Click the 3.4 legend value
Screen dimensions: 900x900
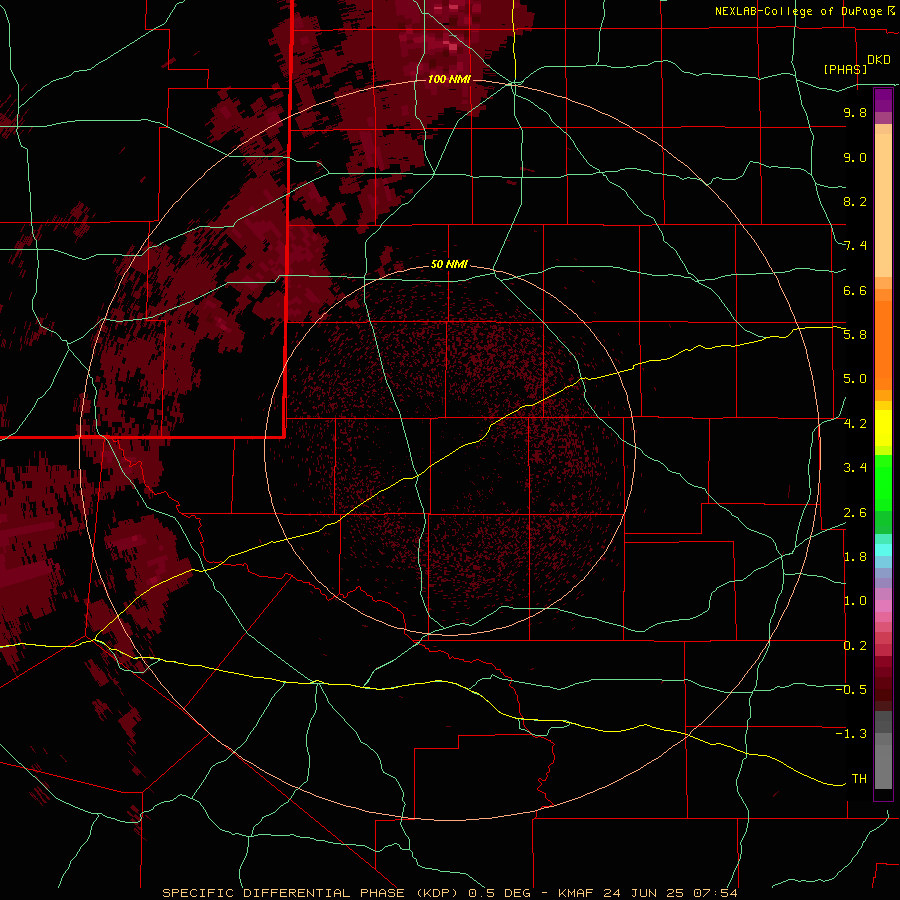pyautogui.click(x=855, y=468)
